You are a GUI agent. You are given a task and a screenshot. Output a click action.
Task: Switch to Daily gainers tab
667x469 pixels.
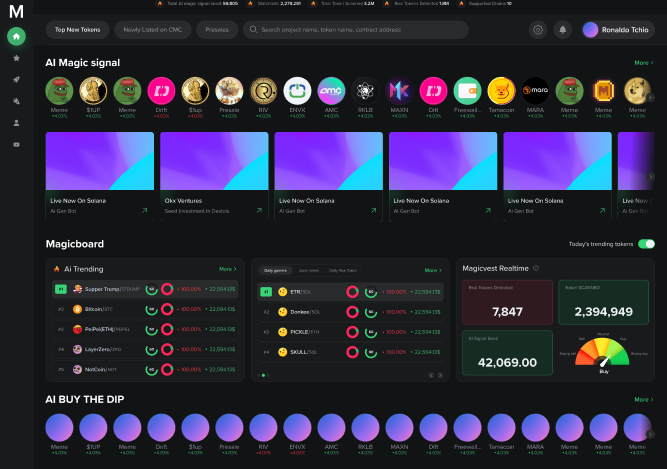(275, 270)
